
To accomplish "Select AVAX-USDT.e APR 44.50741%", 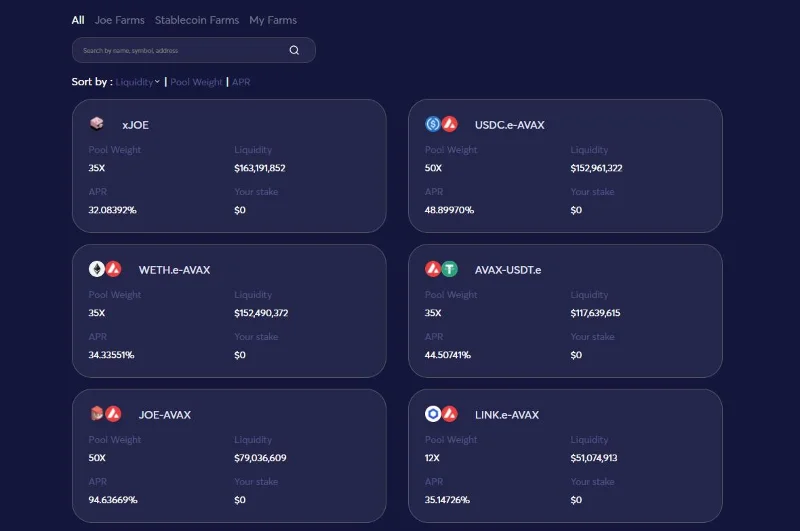I will click(x=447, y=355).
